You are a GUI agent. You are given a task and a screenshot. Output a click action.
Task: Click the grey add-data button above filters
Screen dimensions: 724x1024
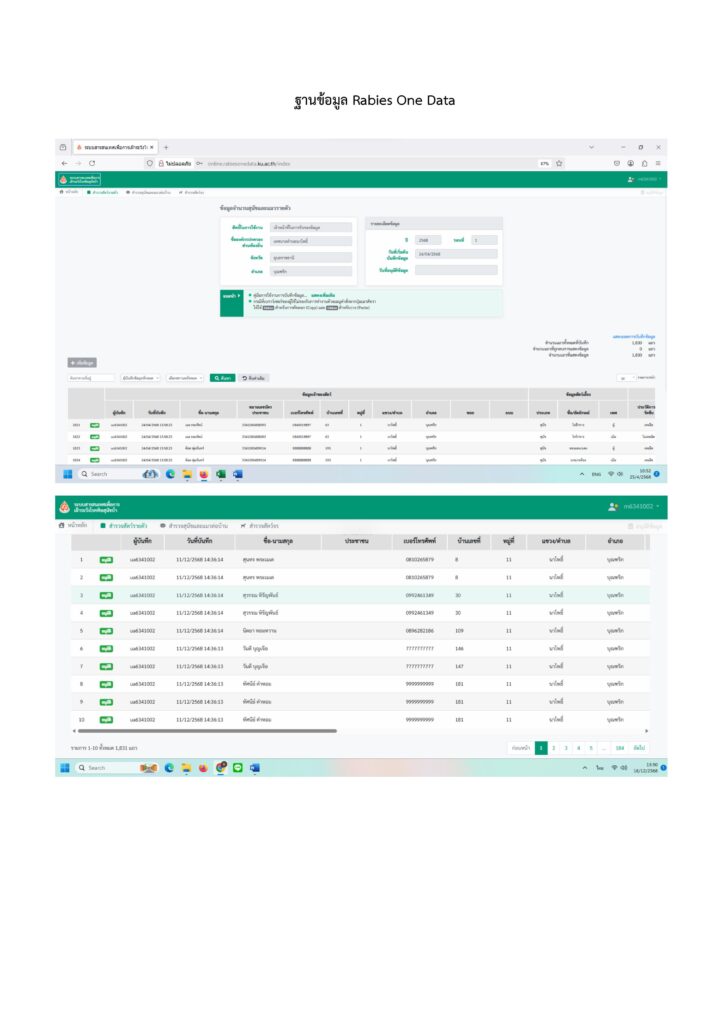[82, 362]
